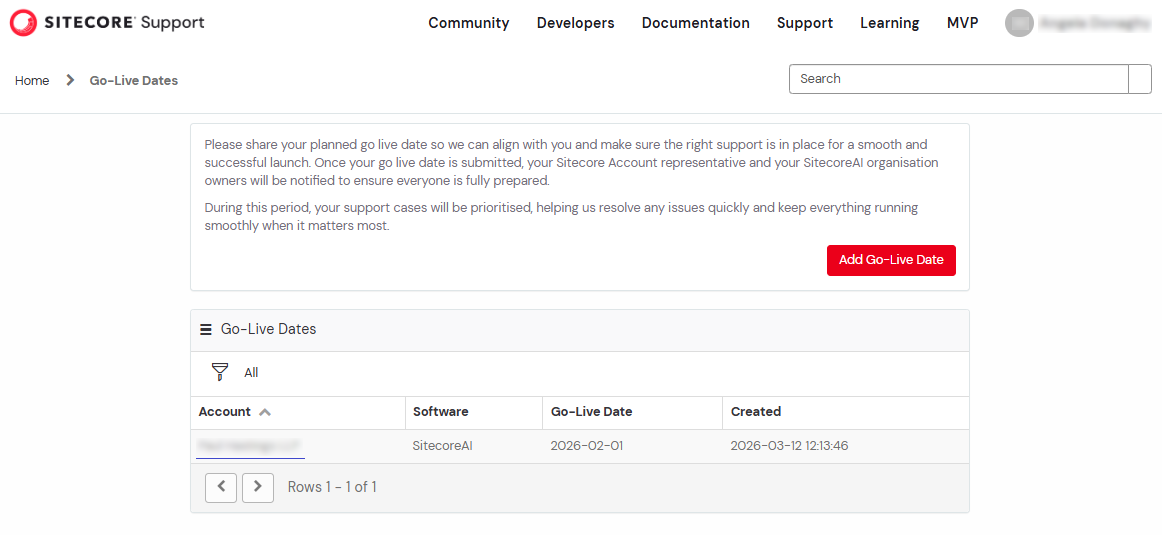Viewport: 1162px width, 535px height.
Task: Open the user avatar profile icon
Action: pos(1019,23)
